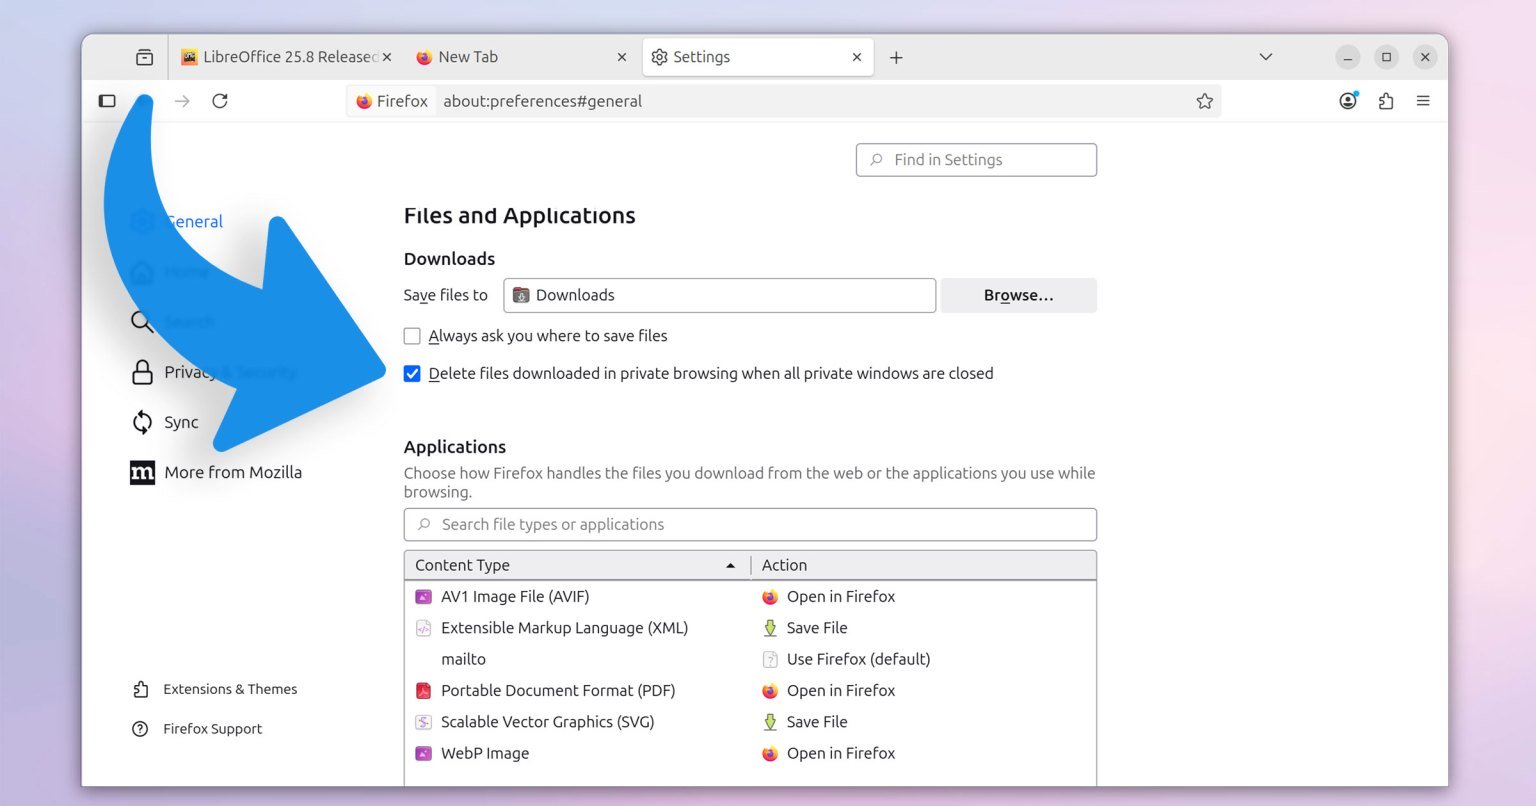Screen dimensions: 1536x806
Task: Click the Privacy & Security lock icon
Action: coord(142,372)
